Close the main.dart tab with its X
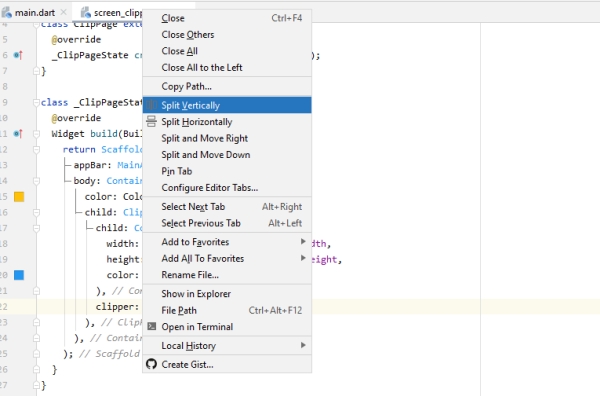 coord(64,12)
